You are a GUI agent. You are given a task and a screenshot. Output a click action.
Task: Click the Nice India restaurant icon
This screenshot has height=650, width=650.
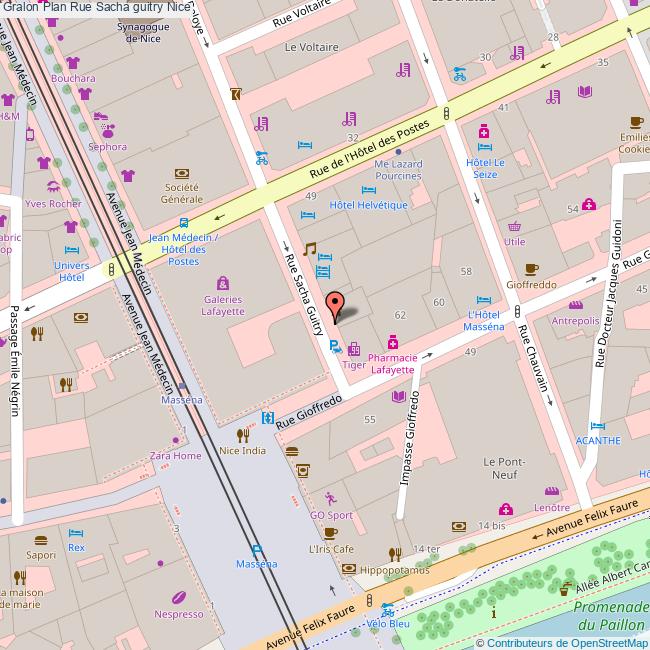[242, 435]
